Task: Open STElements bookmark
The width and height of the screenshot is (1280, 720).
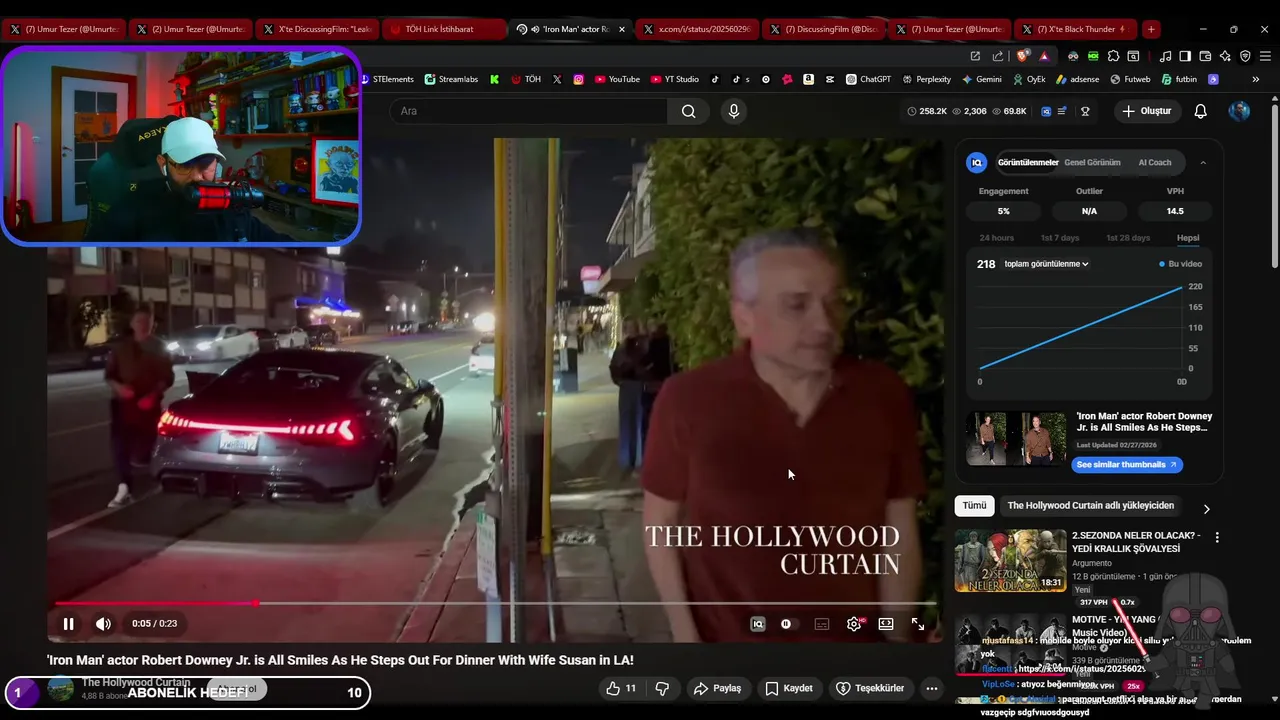Action: (387, 79)
